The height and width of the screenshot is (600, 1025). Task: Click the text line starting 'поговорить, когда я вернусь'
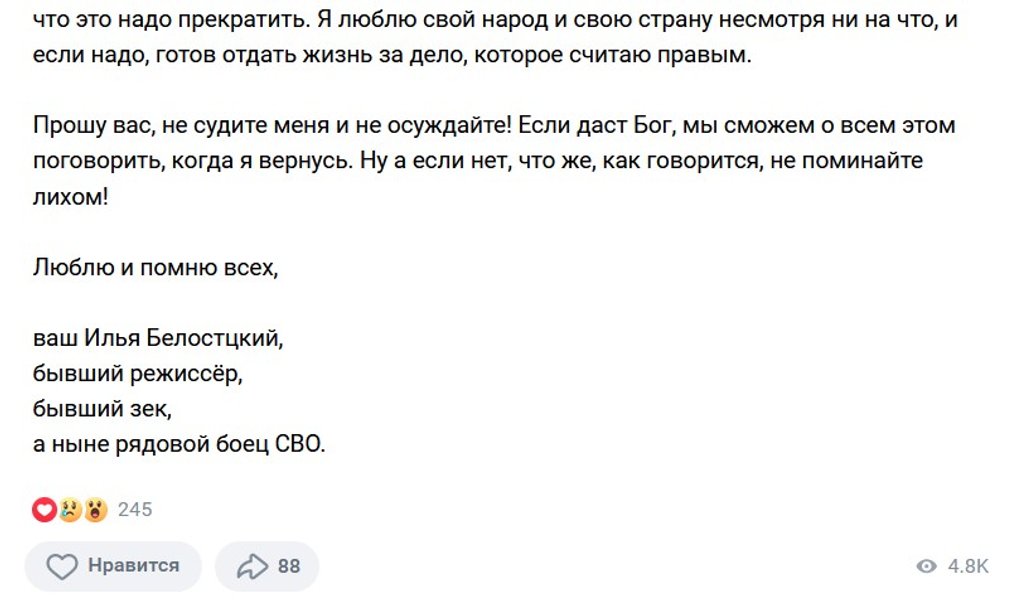pos(478,161)
